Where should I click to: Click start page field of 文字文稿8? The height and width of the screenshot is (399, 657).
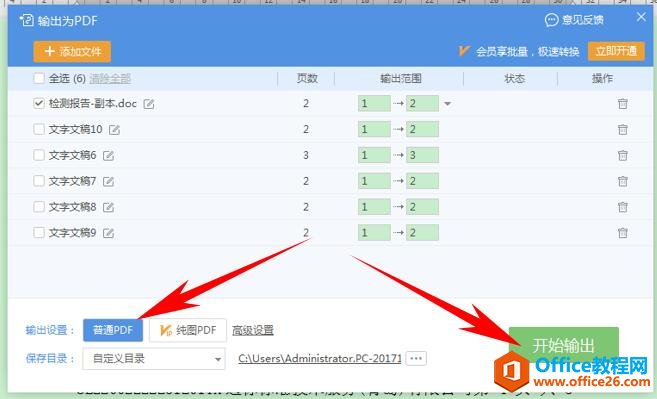point(374,207)
